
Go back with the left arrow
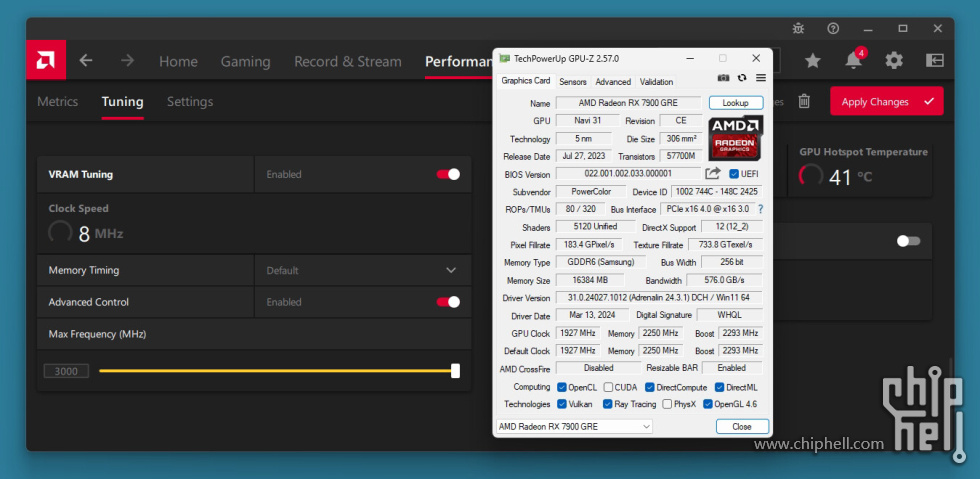click(x=86, y=61)
